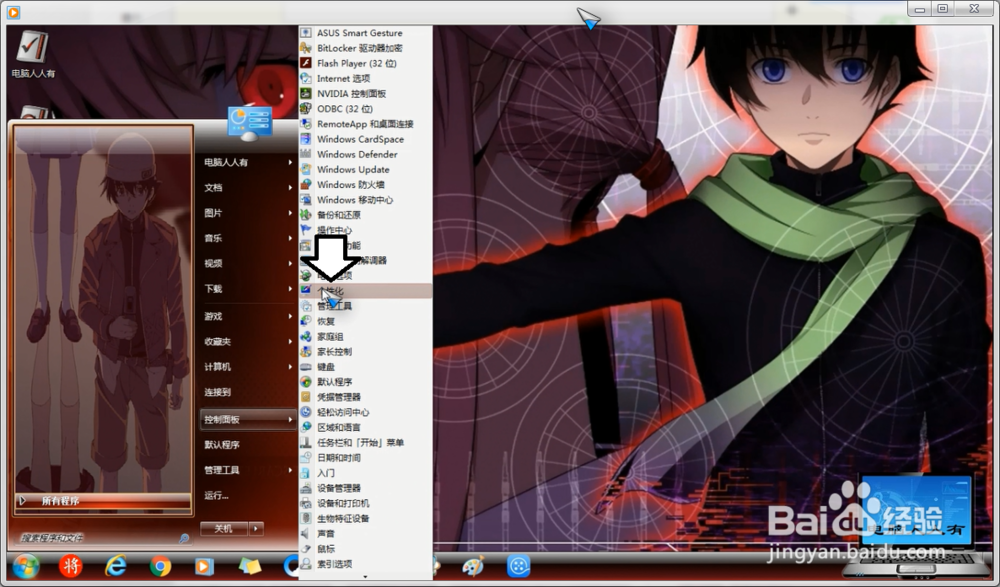
Task: Expand the 游戏 submenu arrow
Action: [290, 316]
